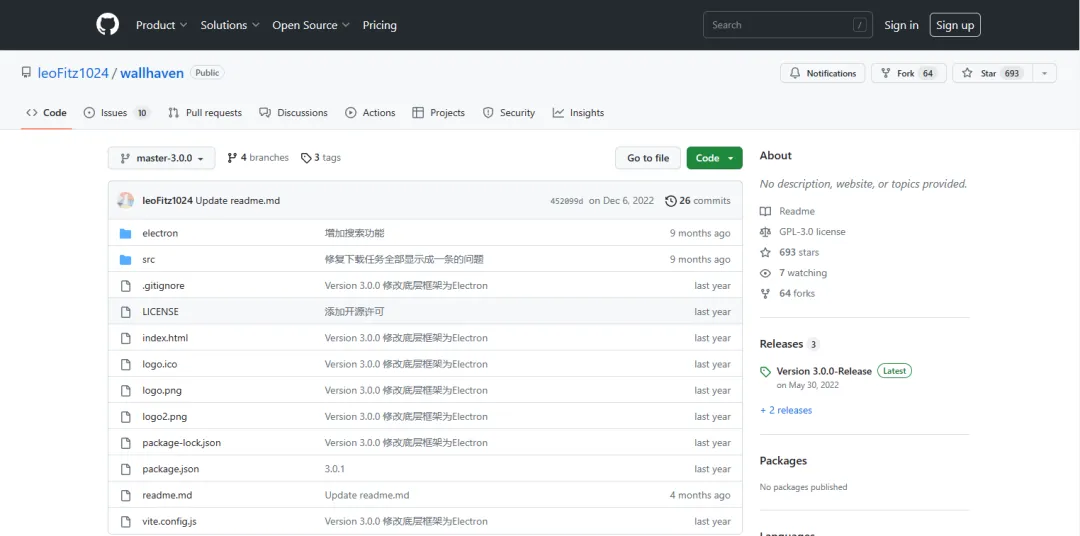Click the file icon beside vite.config.js
1080x536 pixels.
click(125, 522)
